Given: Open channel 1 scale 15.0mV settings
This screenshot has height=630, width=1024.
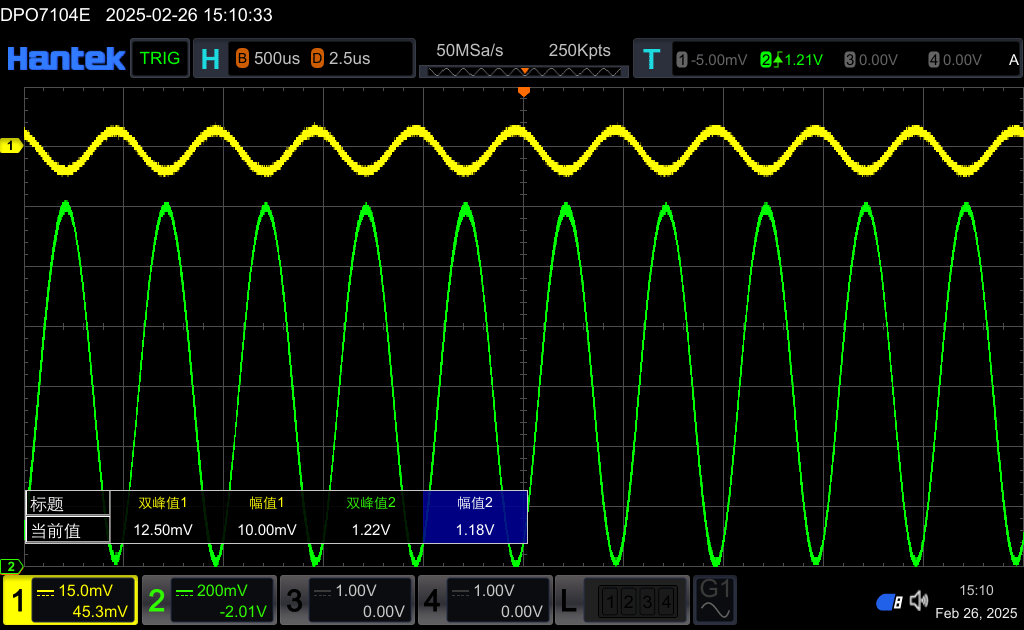Looking at the screenshot, I should 74,591.
